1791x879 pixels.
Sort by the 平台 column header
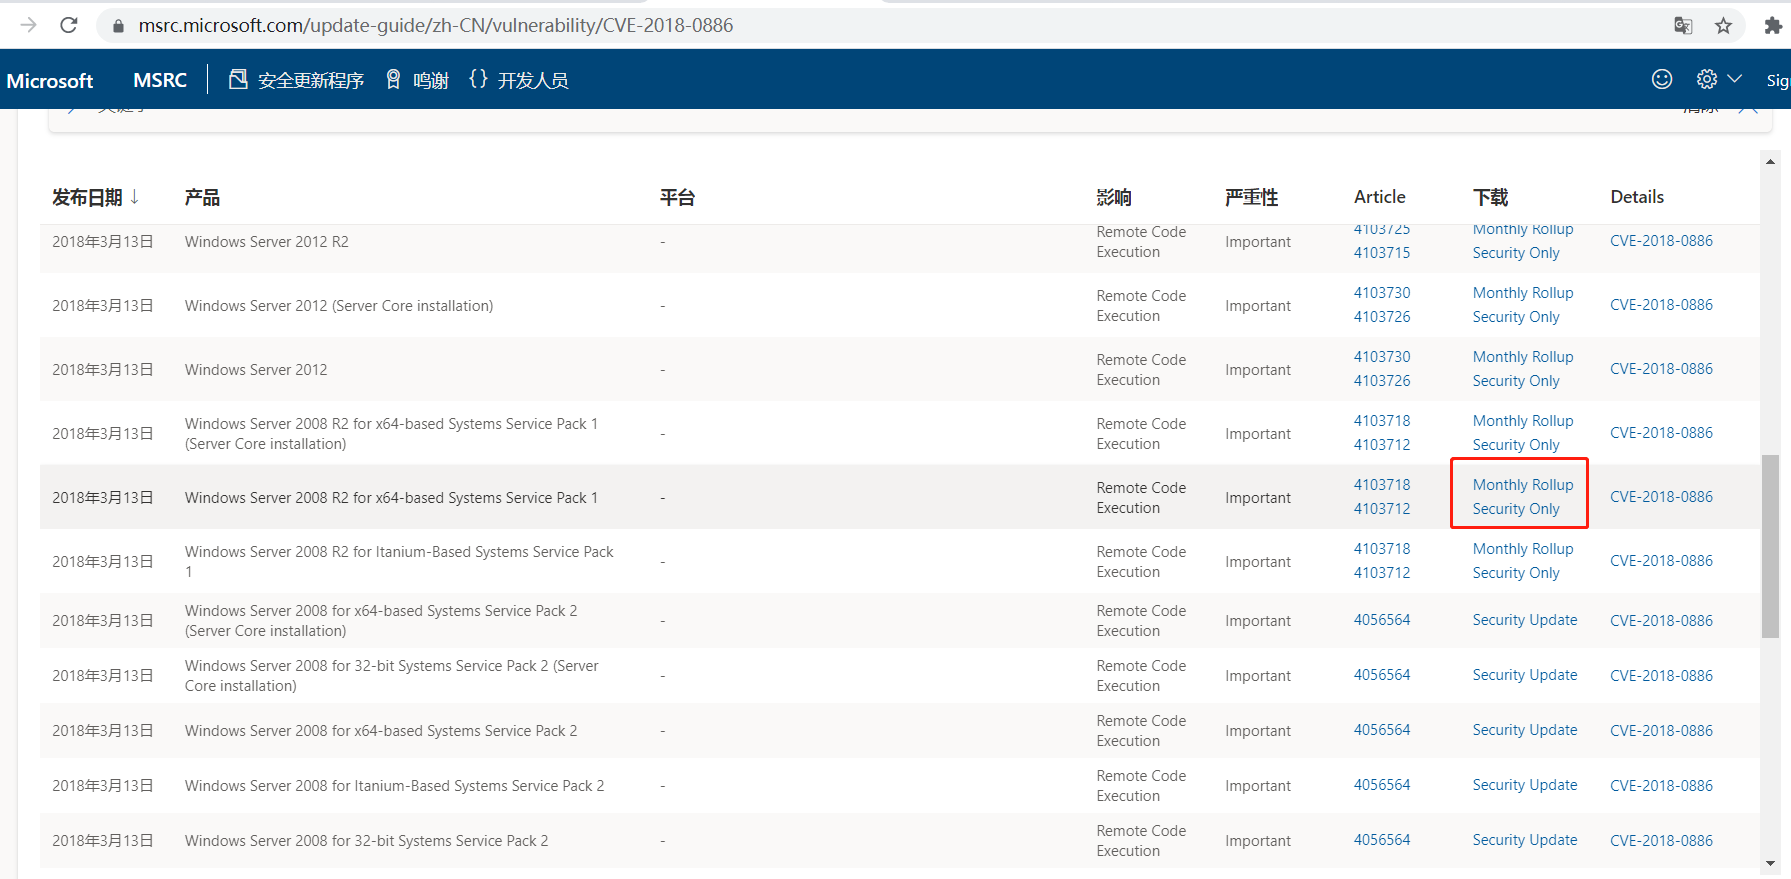pos(677,197)
